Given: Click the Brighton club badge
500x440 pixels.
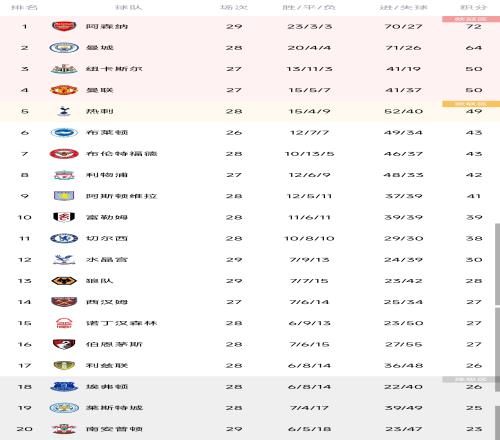Looking at the screenshot, I should pos(64,133).
